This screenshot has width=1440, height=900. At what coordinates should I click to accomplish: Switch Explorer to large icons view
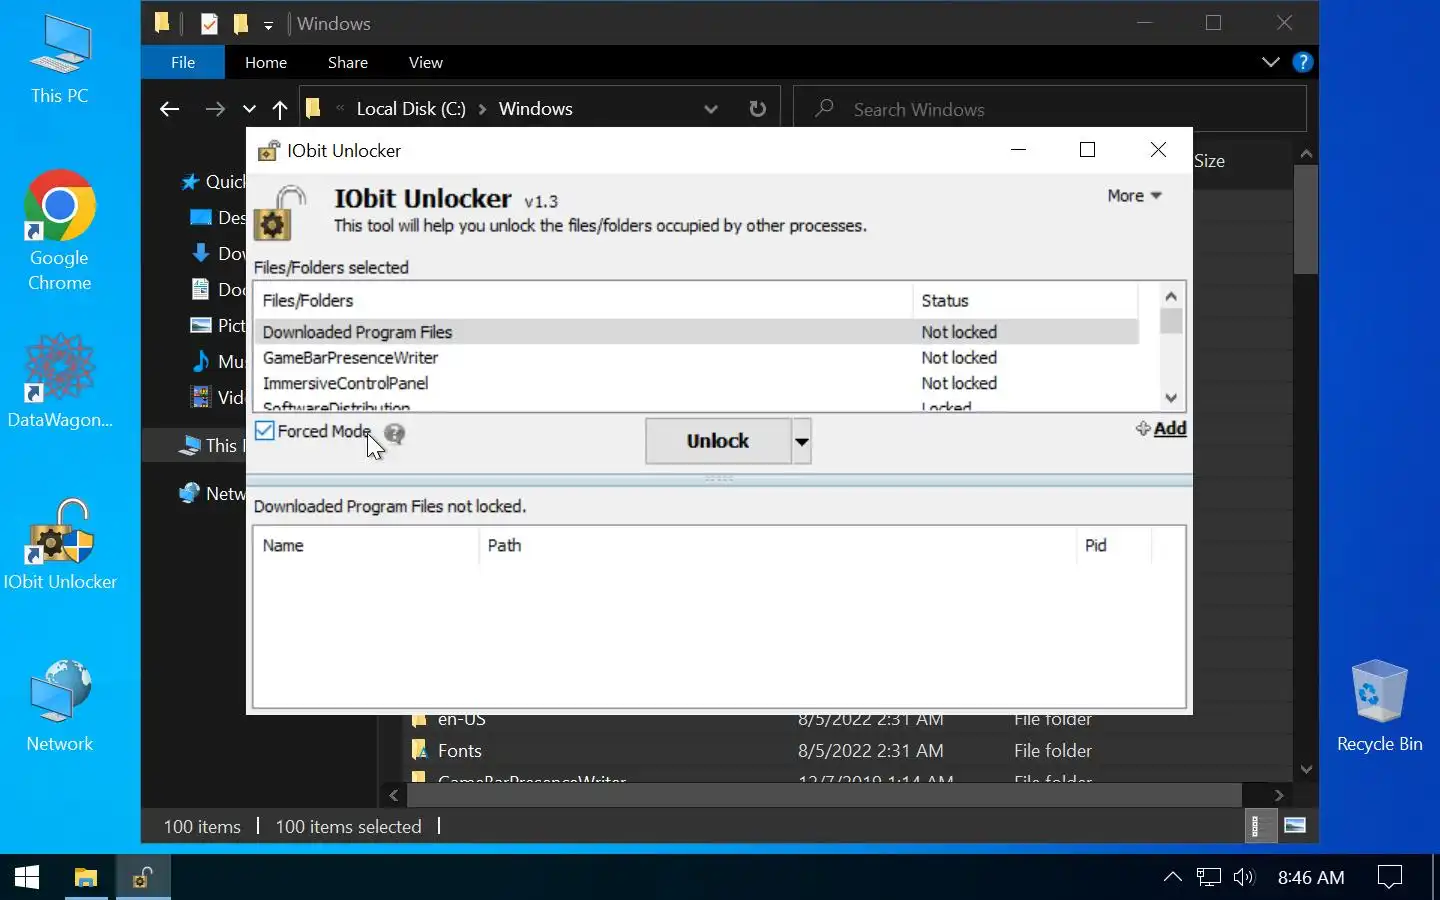point(1295,826)
